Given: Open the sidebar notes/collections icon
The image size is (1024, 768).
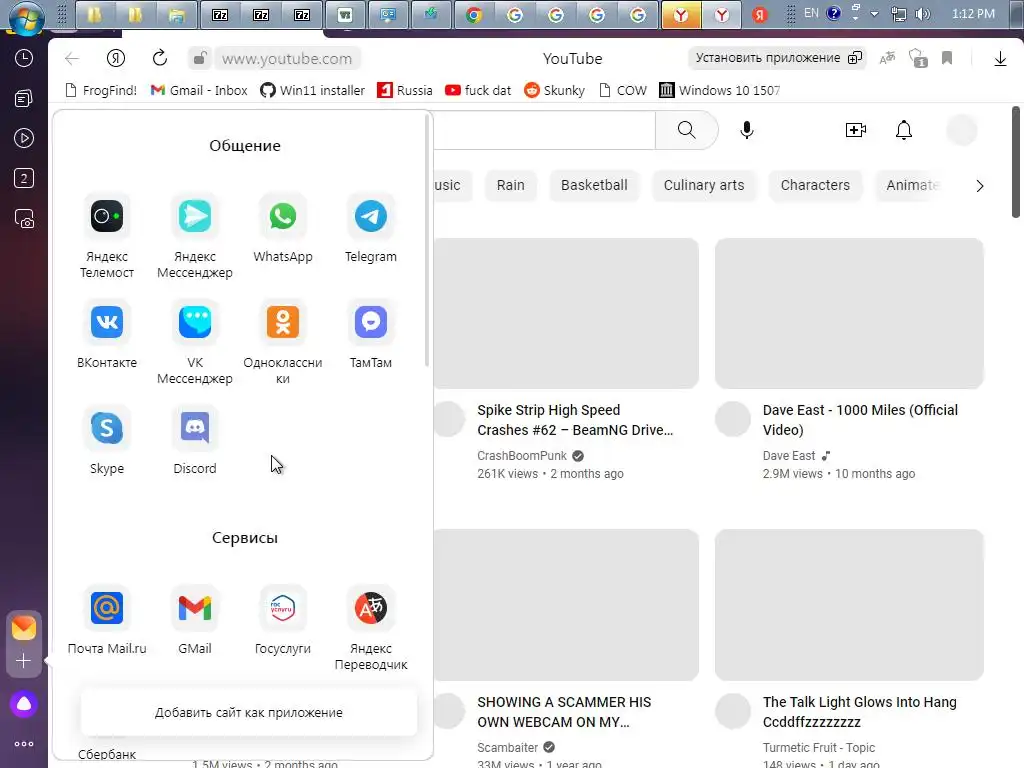Looking at the screenshot, I should (x=24, y=99).
